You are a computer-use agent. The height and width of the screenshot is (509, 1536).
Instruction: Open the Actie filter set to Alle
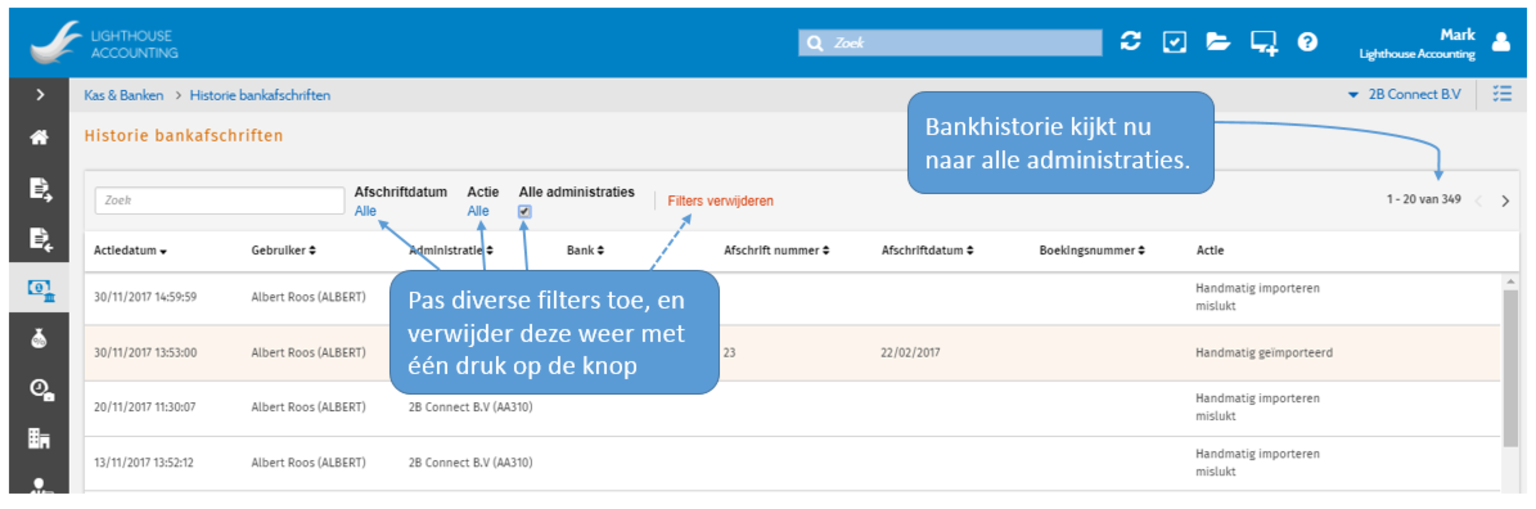478,211
